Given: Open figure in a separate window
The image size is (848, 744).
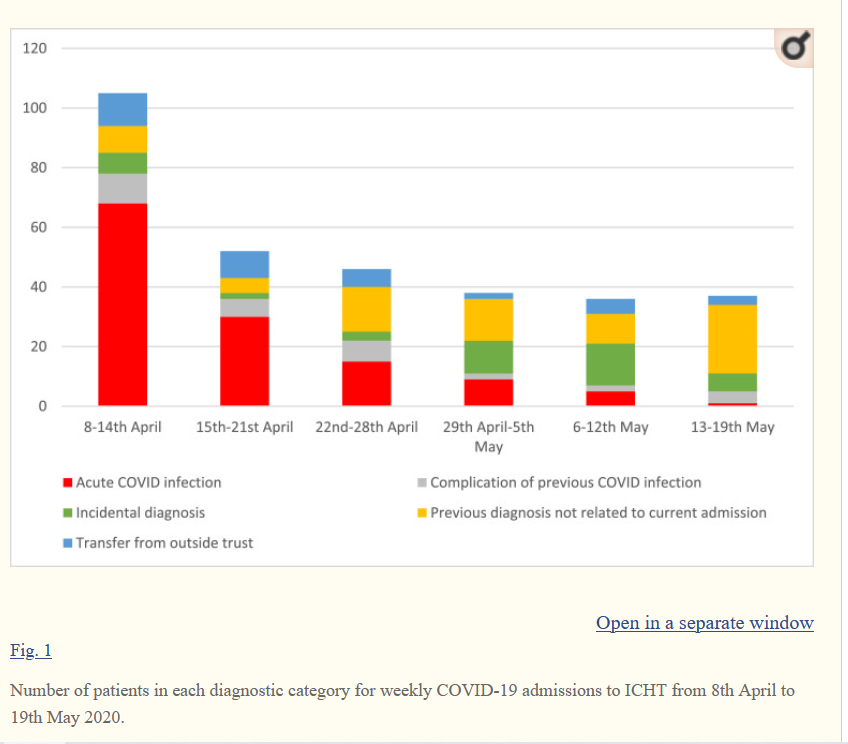Looking at the screenshot, I should tap(704, 623).
